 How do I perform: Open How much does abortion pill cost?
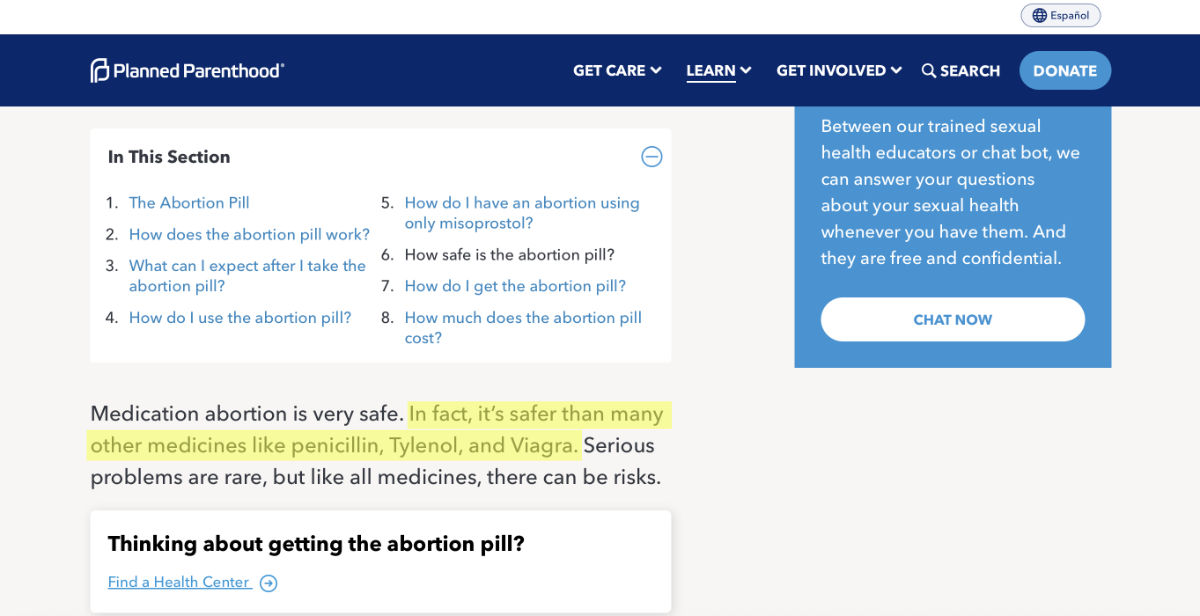click(523, 328)
